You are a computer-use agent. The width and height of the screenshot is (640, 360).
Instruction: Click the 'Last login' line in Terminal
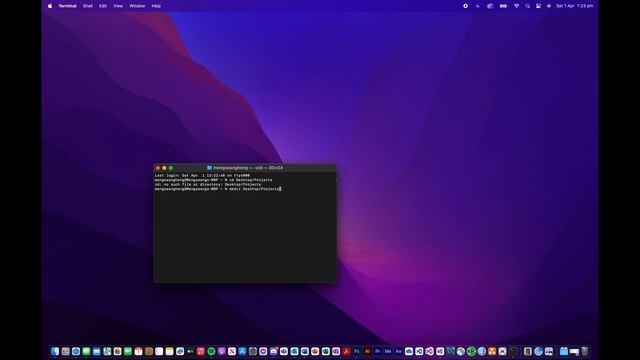202,176
